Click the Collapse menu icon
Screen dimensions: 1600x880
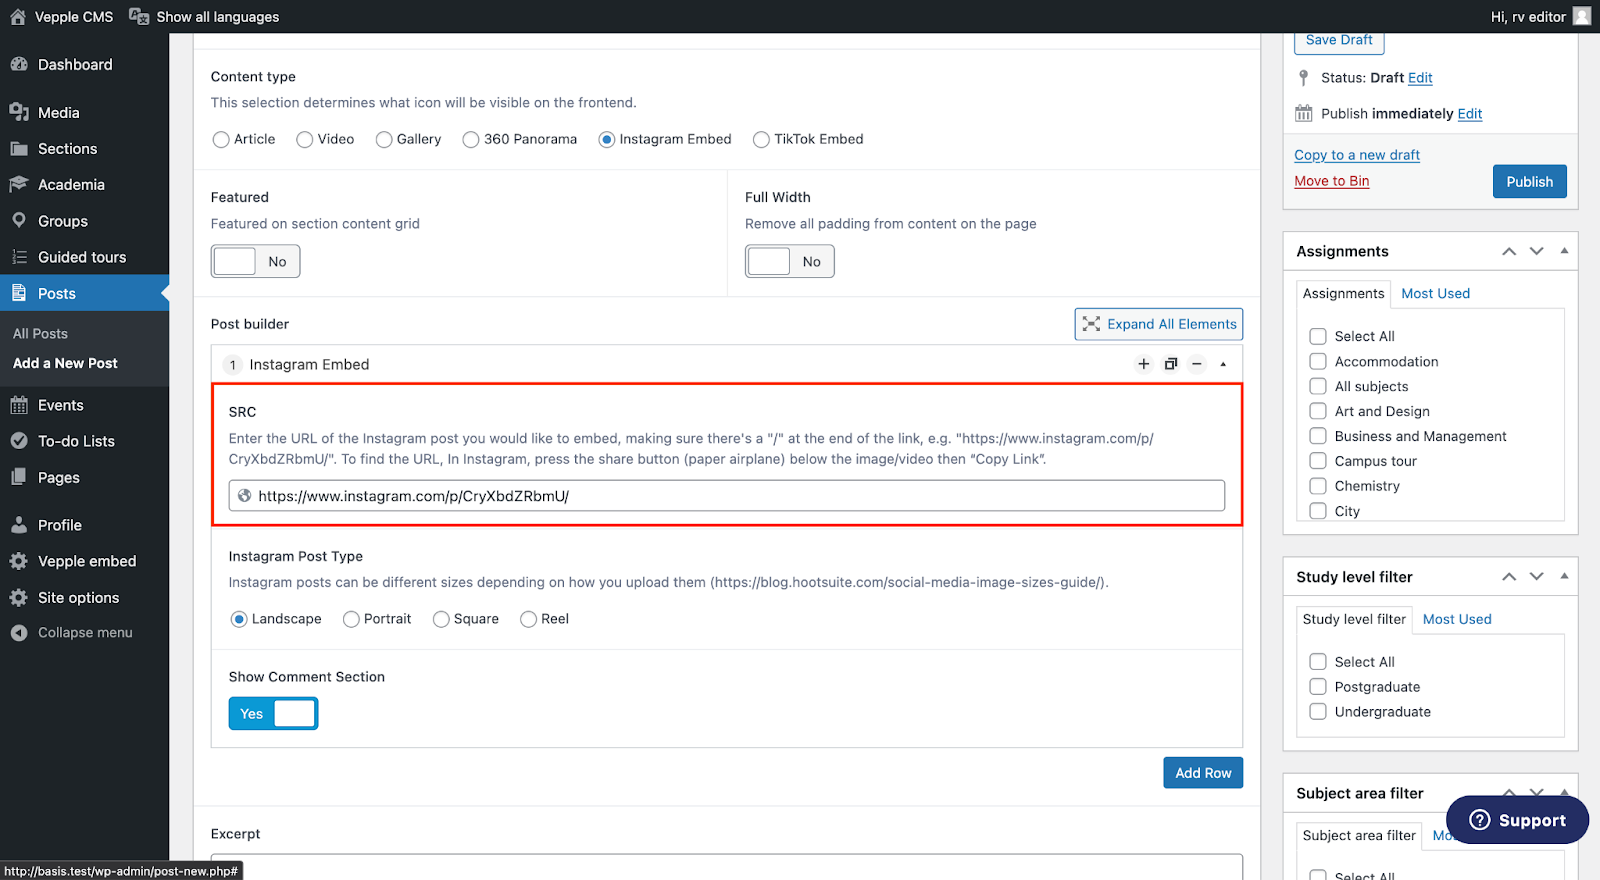click(19, 633)
